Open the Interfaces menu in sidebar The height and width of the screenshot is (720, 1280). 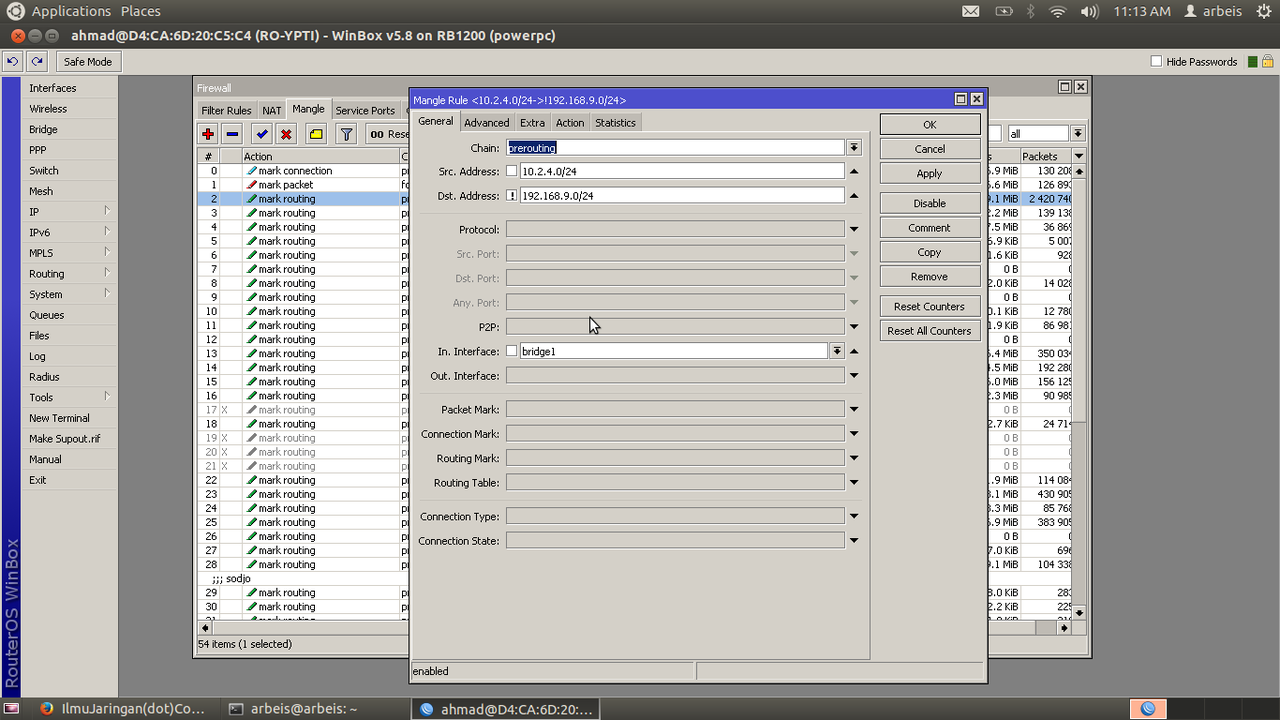pos(52,88)
